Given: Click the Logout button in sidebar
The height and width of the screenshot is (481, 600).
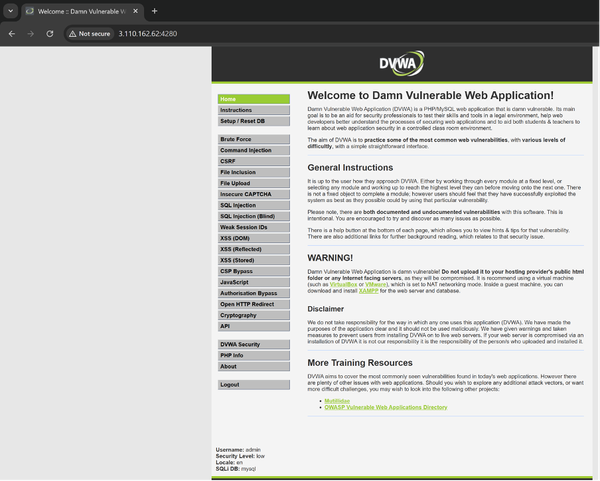Looking at the screenshot, I should pos(230,384).
